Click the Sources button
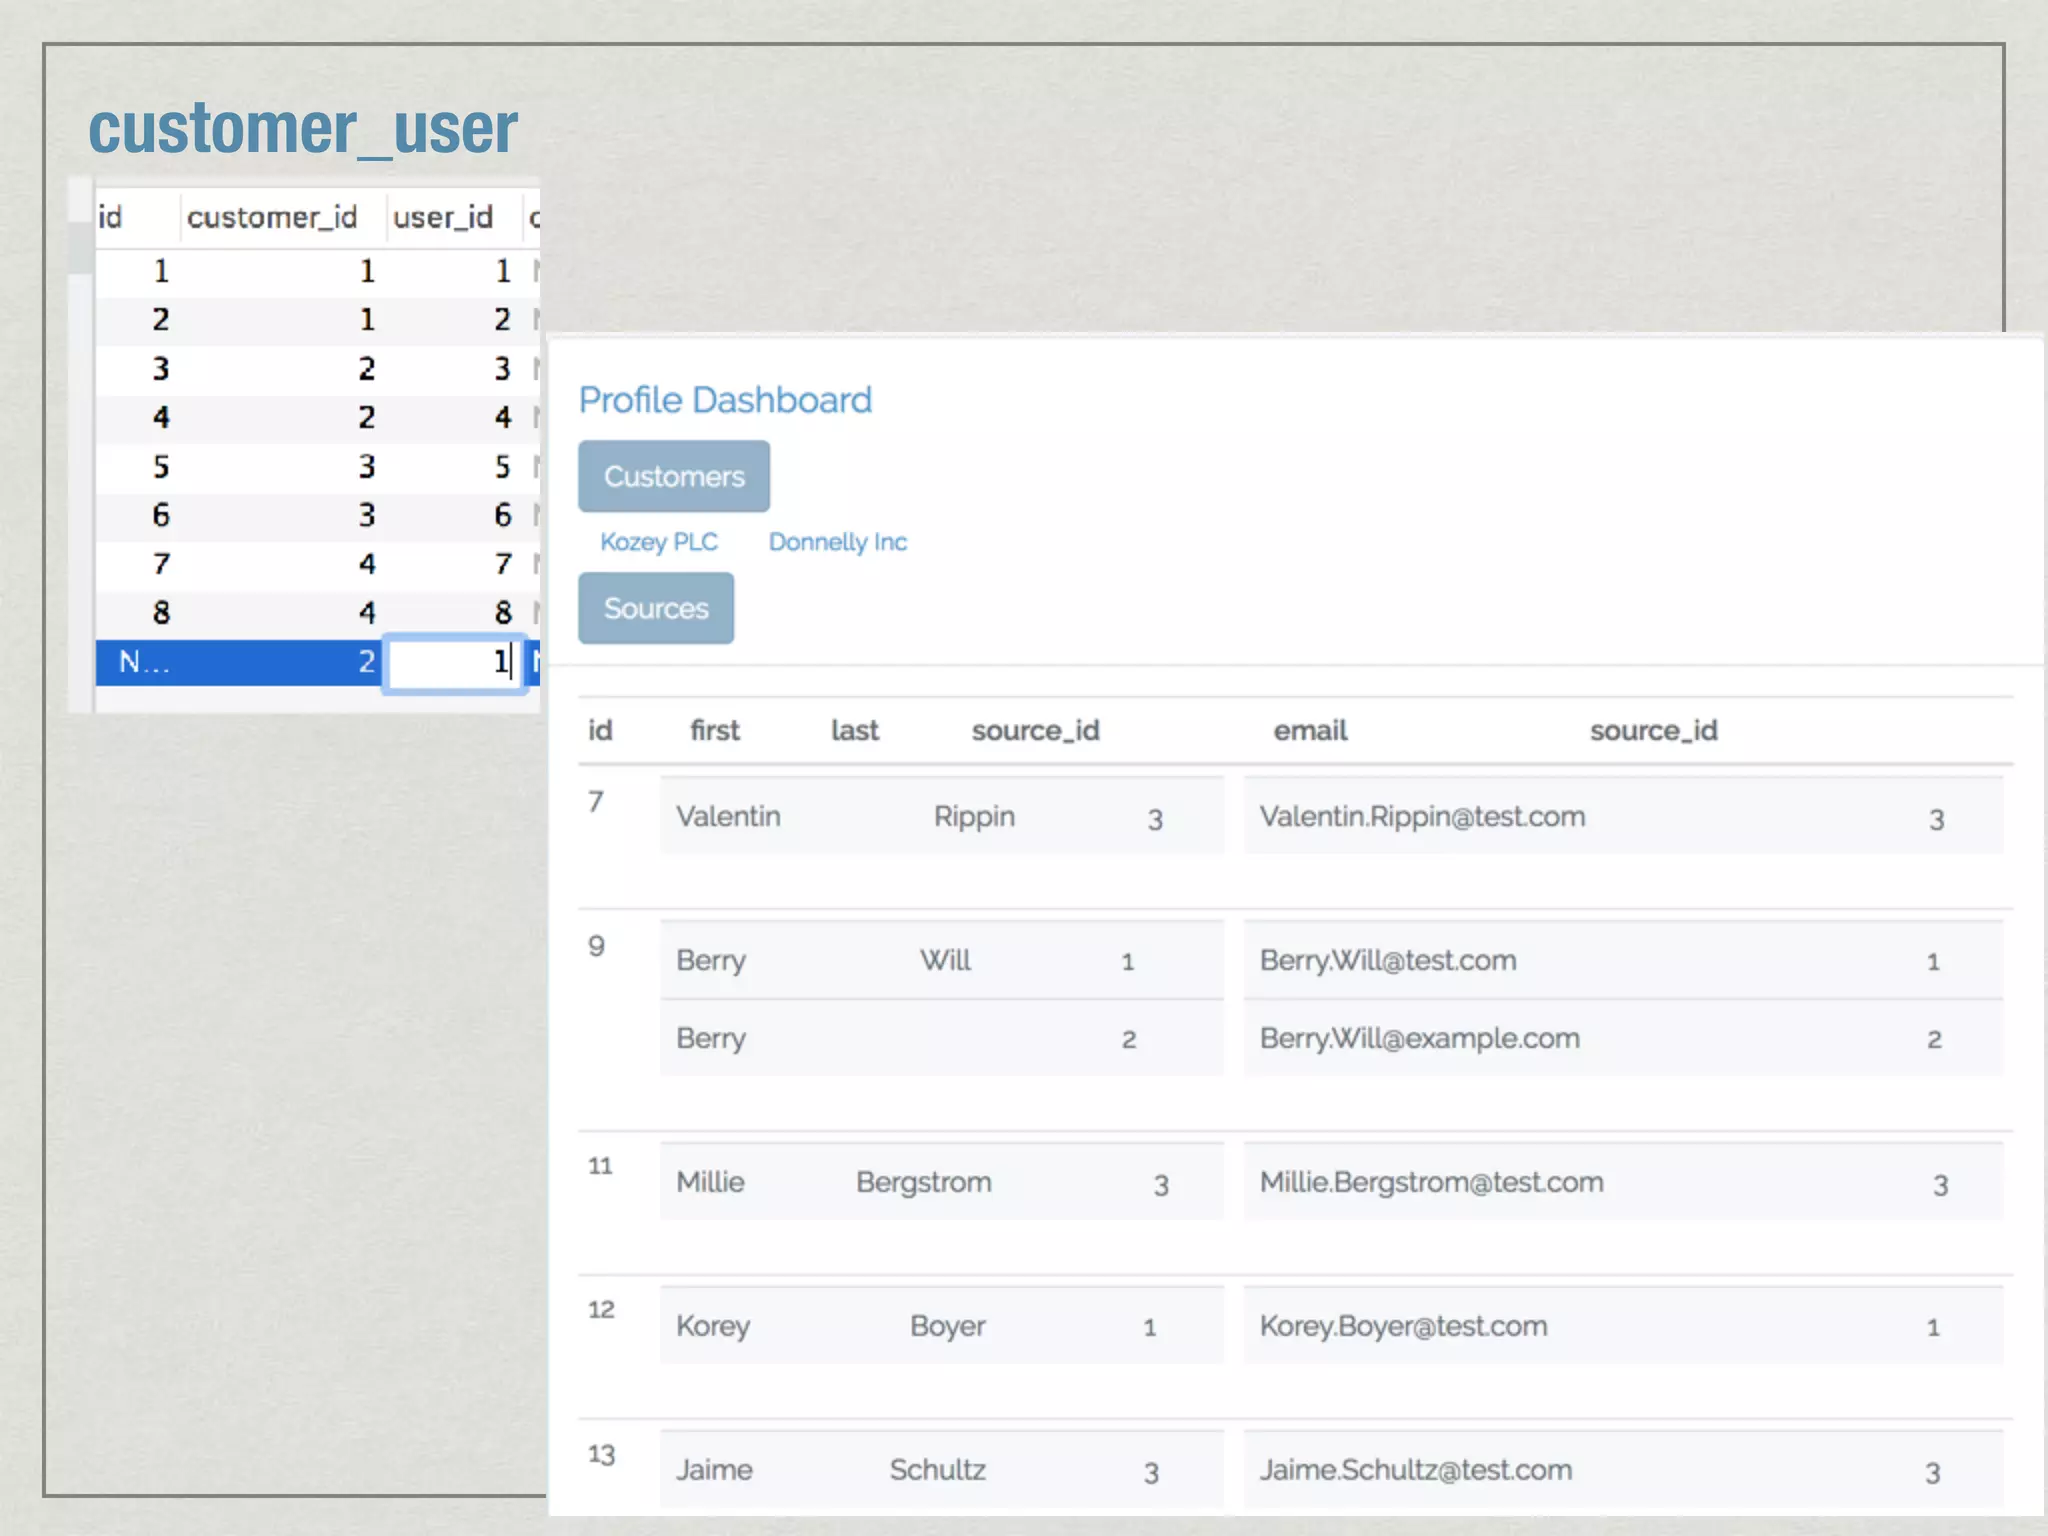 [x=655, y=608]
